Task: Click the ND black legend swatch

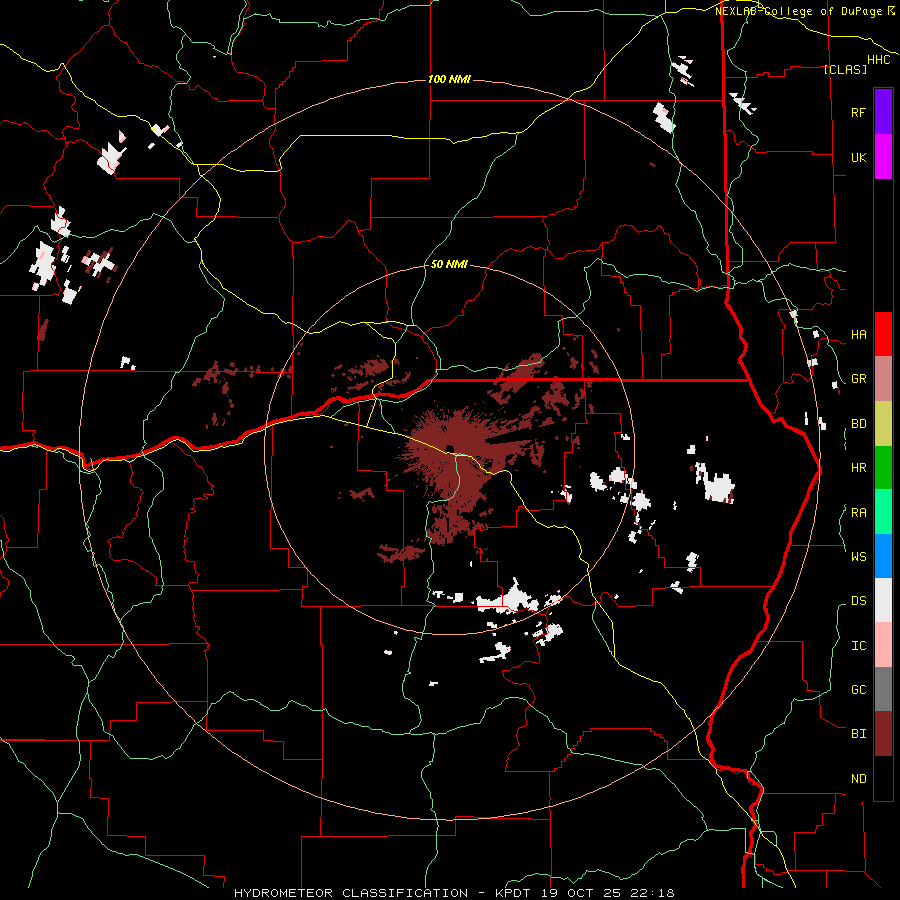Action: [x=883, y=778]
